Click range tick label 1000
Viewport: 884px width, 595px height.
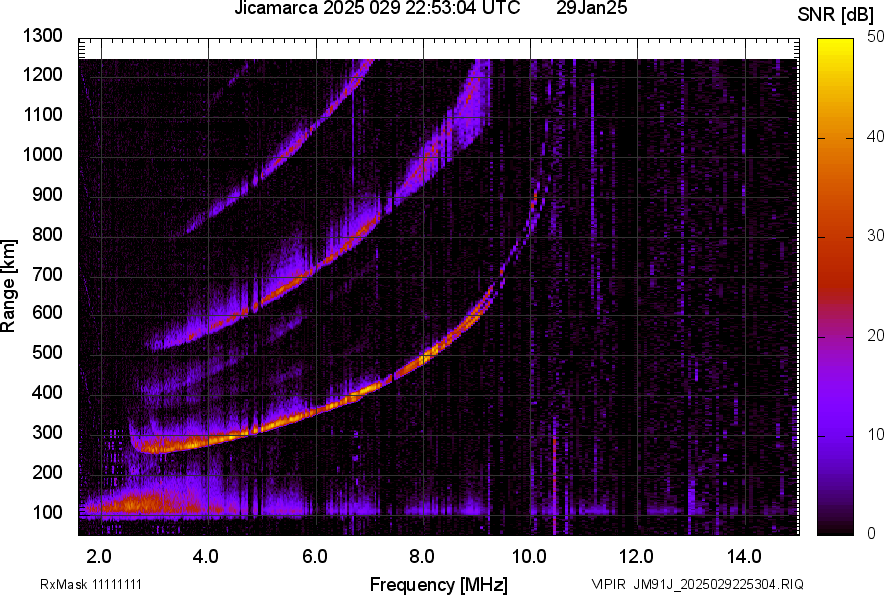[43, 154]
